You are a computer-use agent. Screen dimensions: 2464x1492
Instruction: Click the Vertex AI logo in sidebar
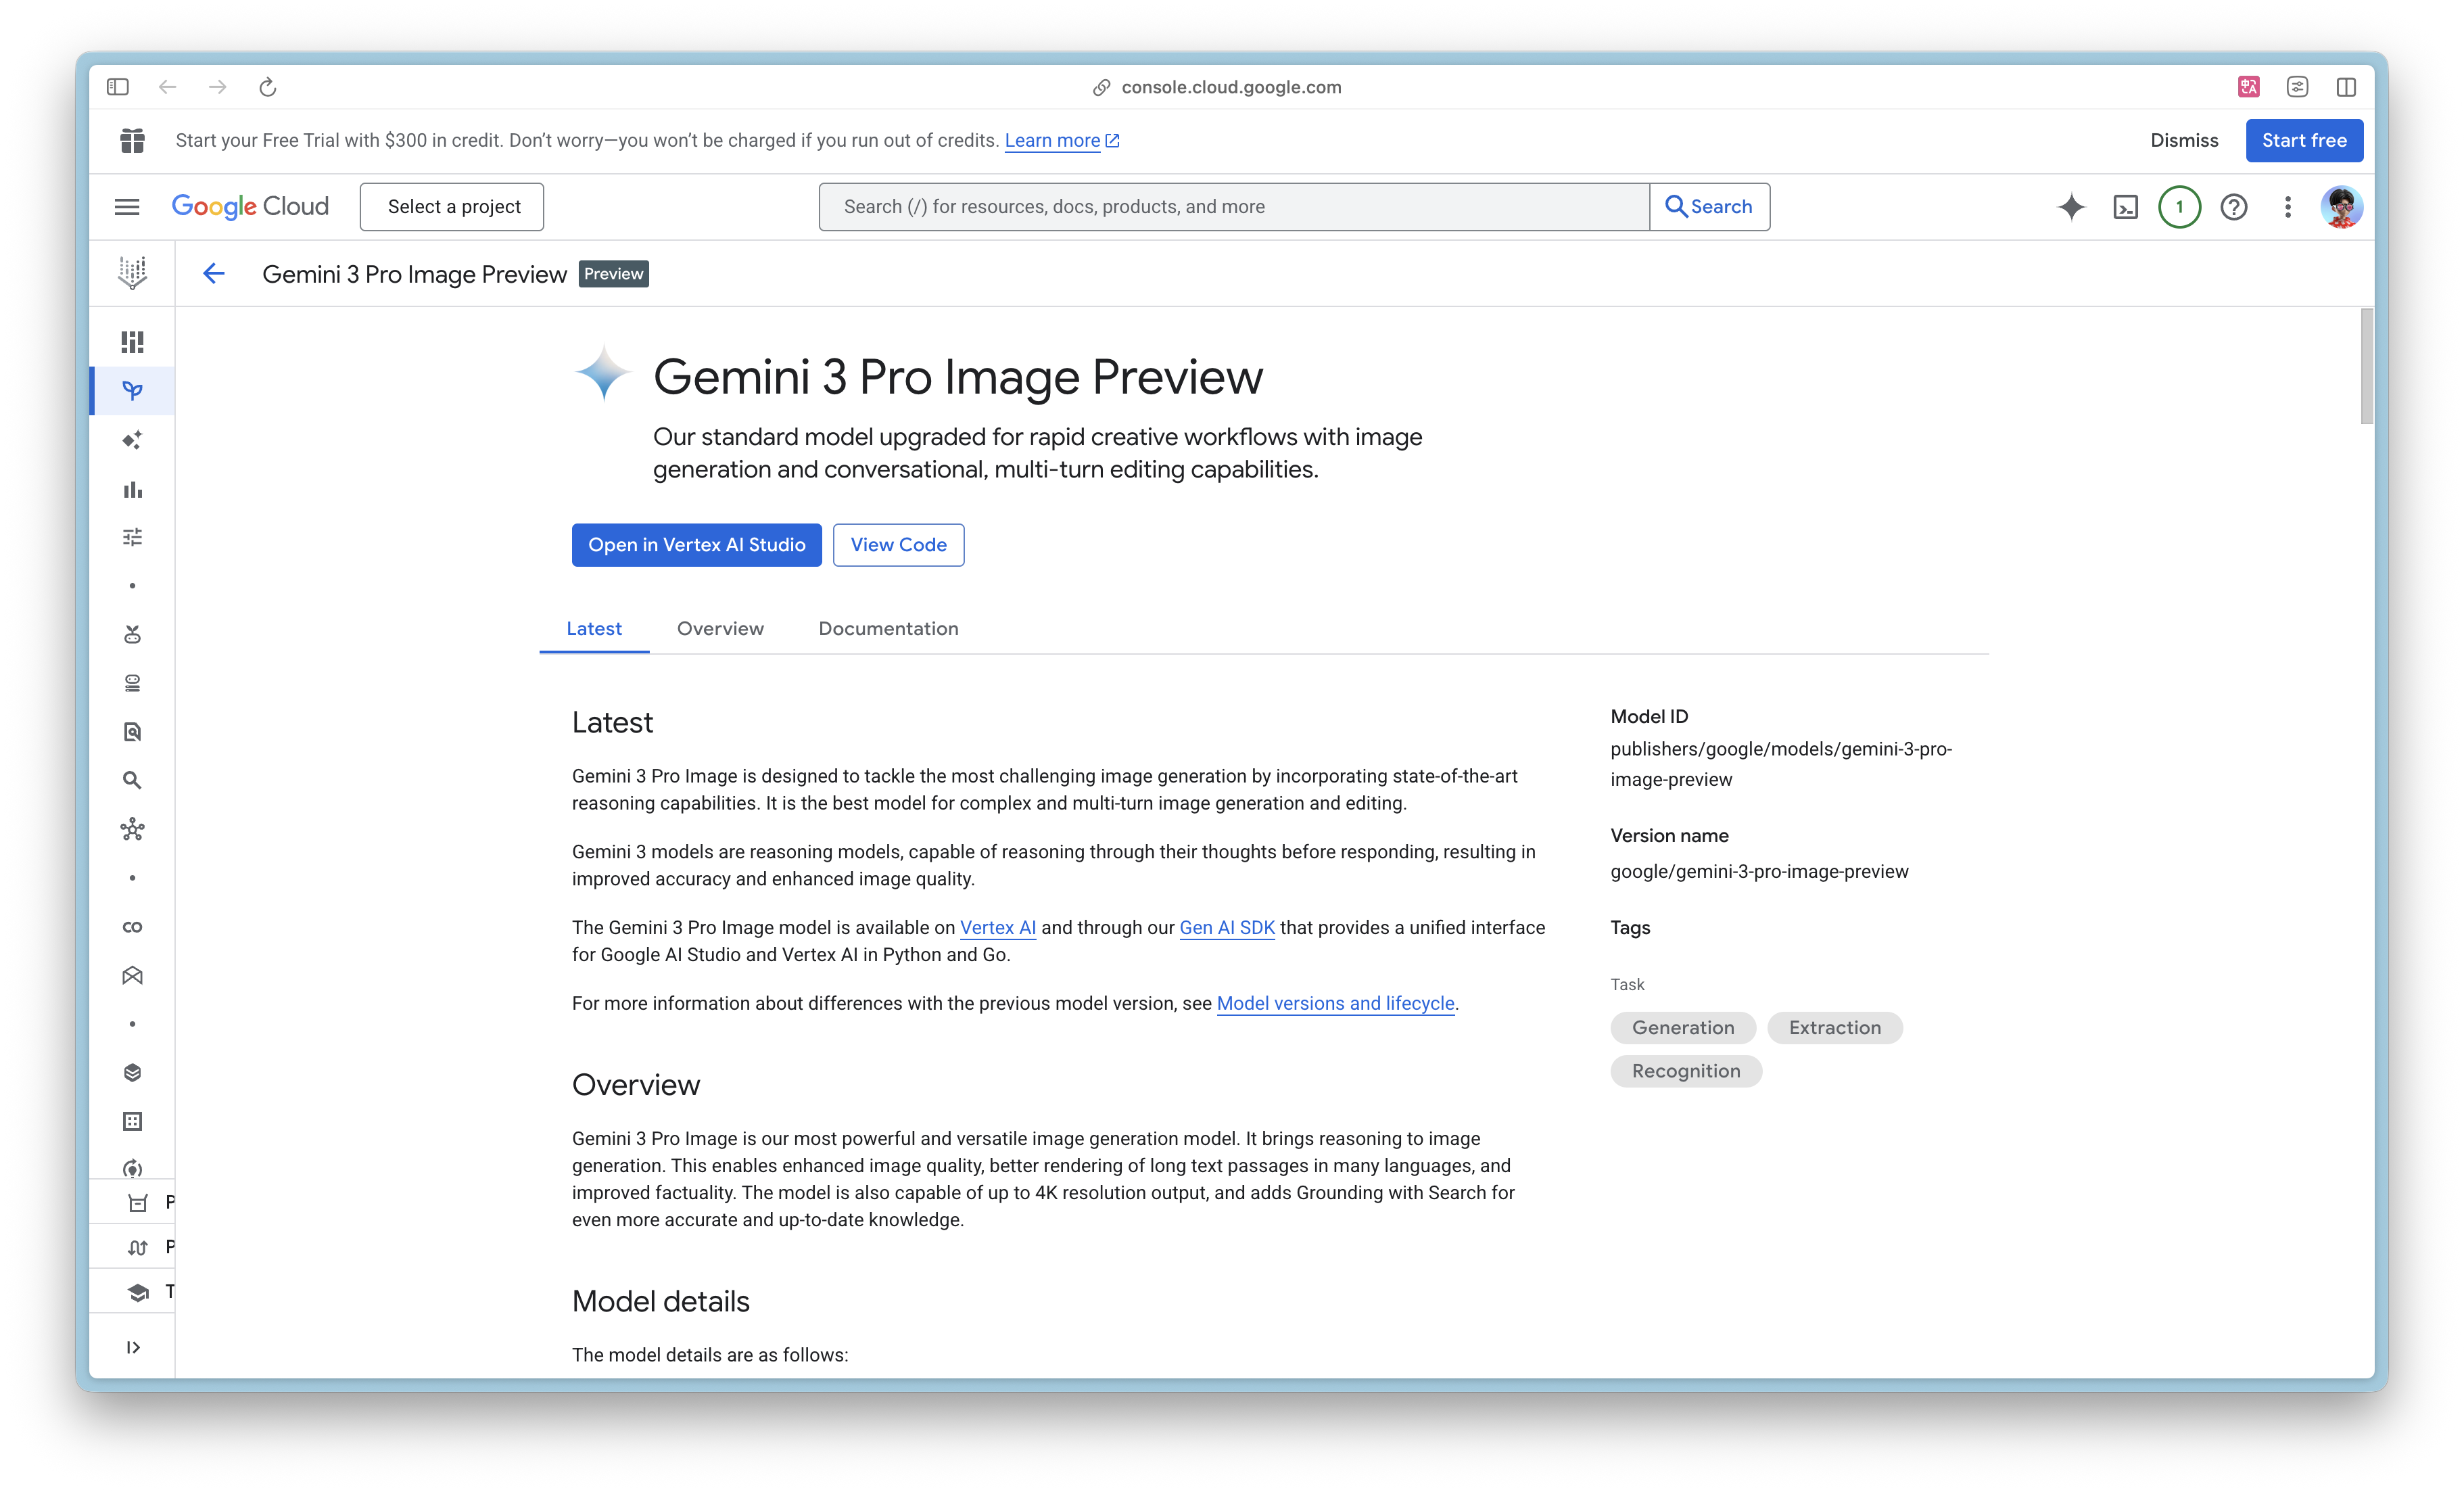coord(132,273)
